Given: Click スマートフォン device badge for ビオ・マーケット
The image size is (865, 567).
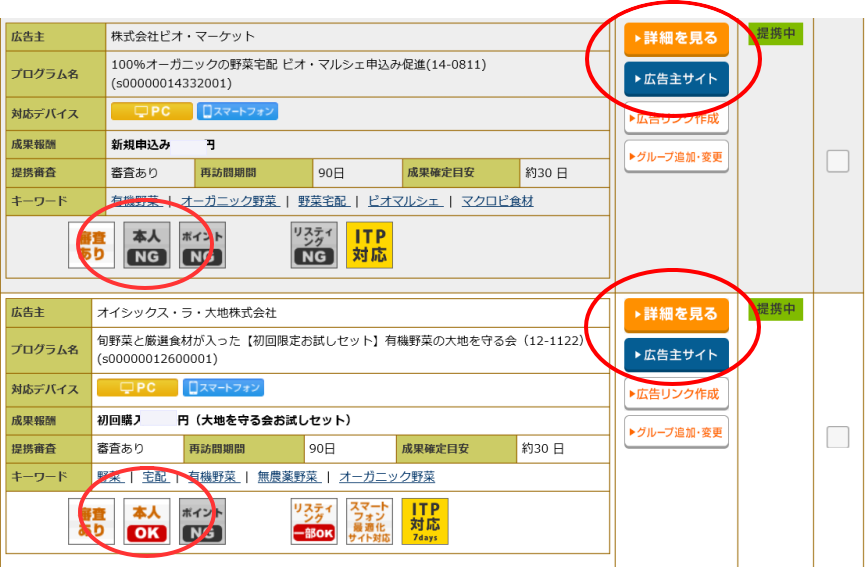Looking at the screenshot, I should [237, 111].
